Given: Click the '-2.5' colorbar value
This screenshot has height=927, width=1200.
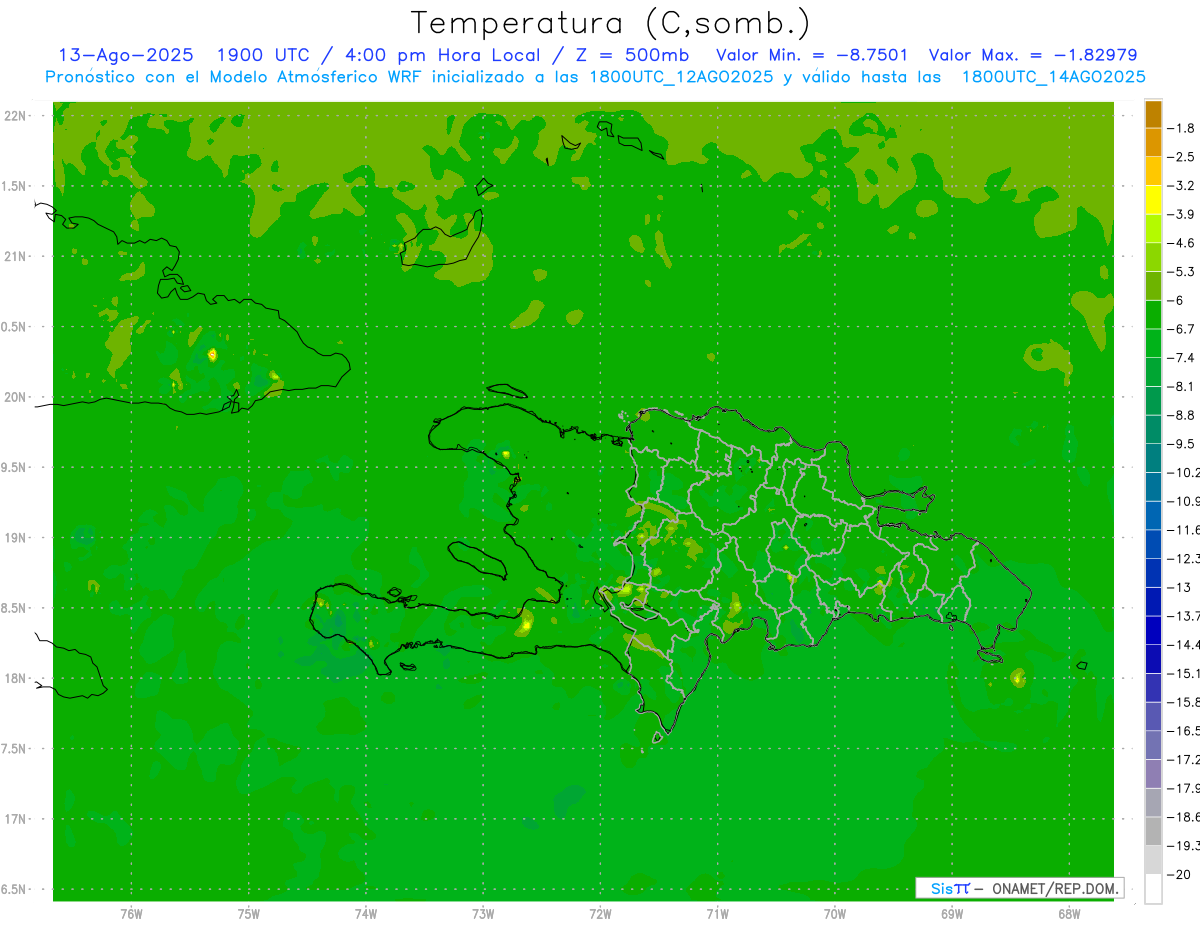Looking at the screenshot, I should [1180, 157].
